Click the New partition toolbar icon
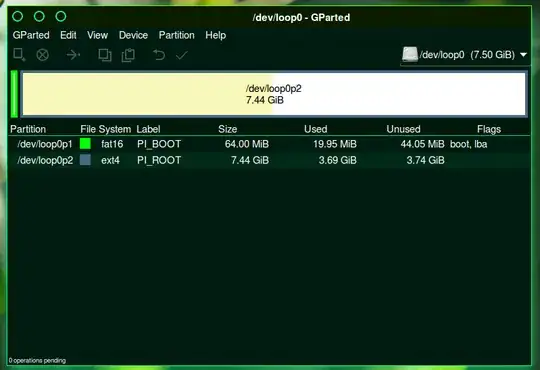540x370 pixels. [x=19, y=55]
